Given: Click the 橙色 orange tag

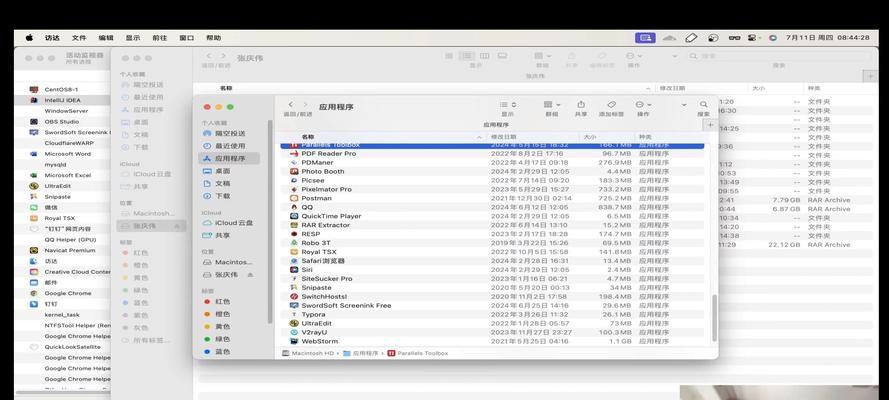Looking at the screenshot, I should (217, 314).
